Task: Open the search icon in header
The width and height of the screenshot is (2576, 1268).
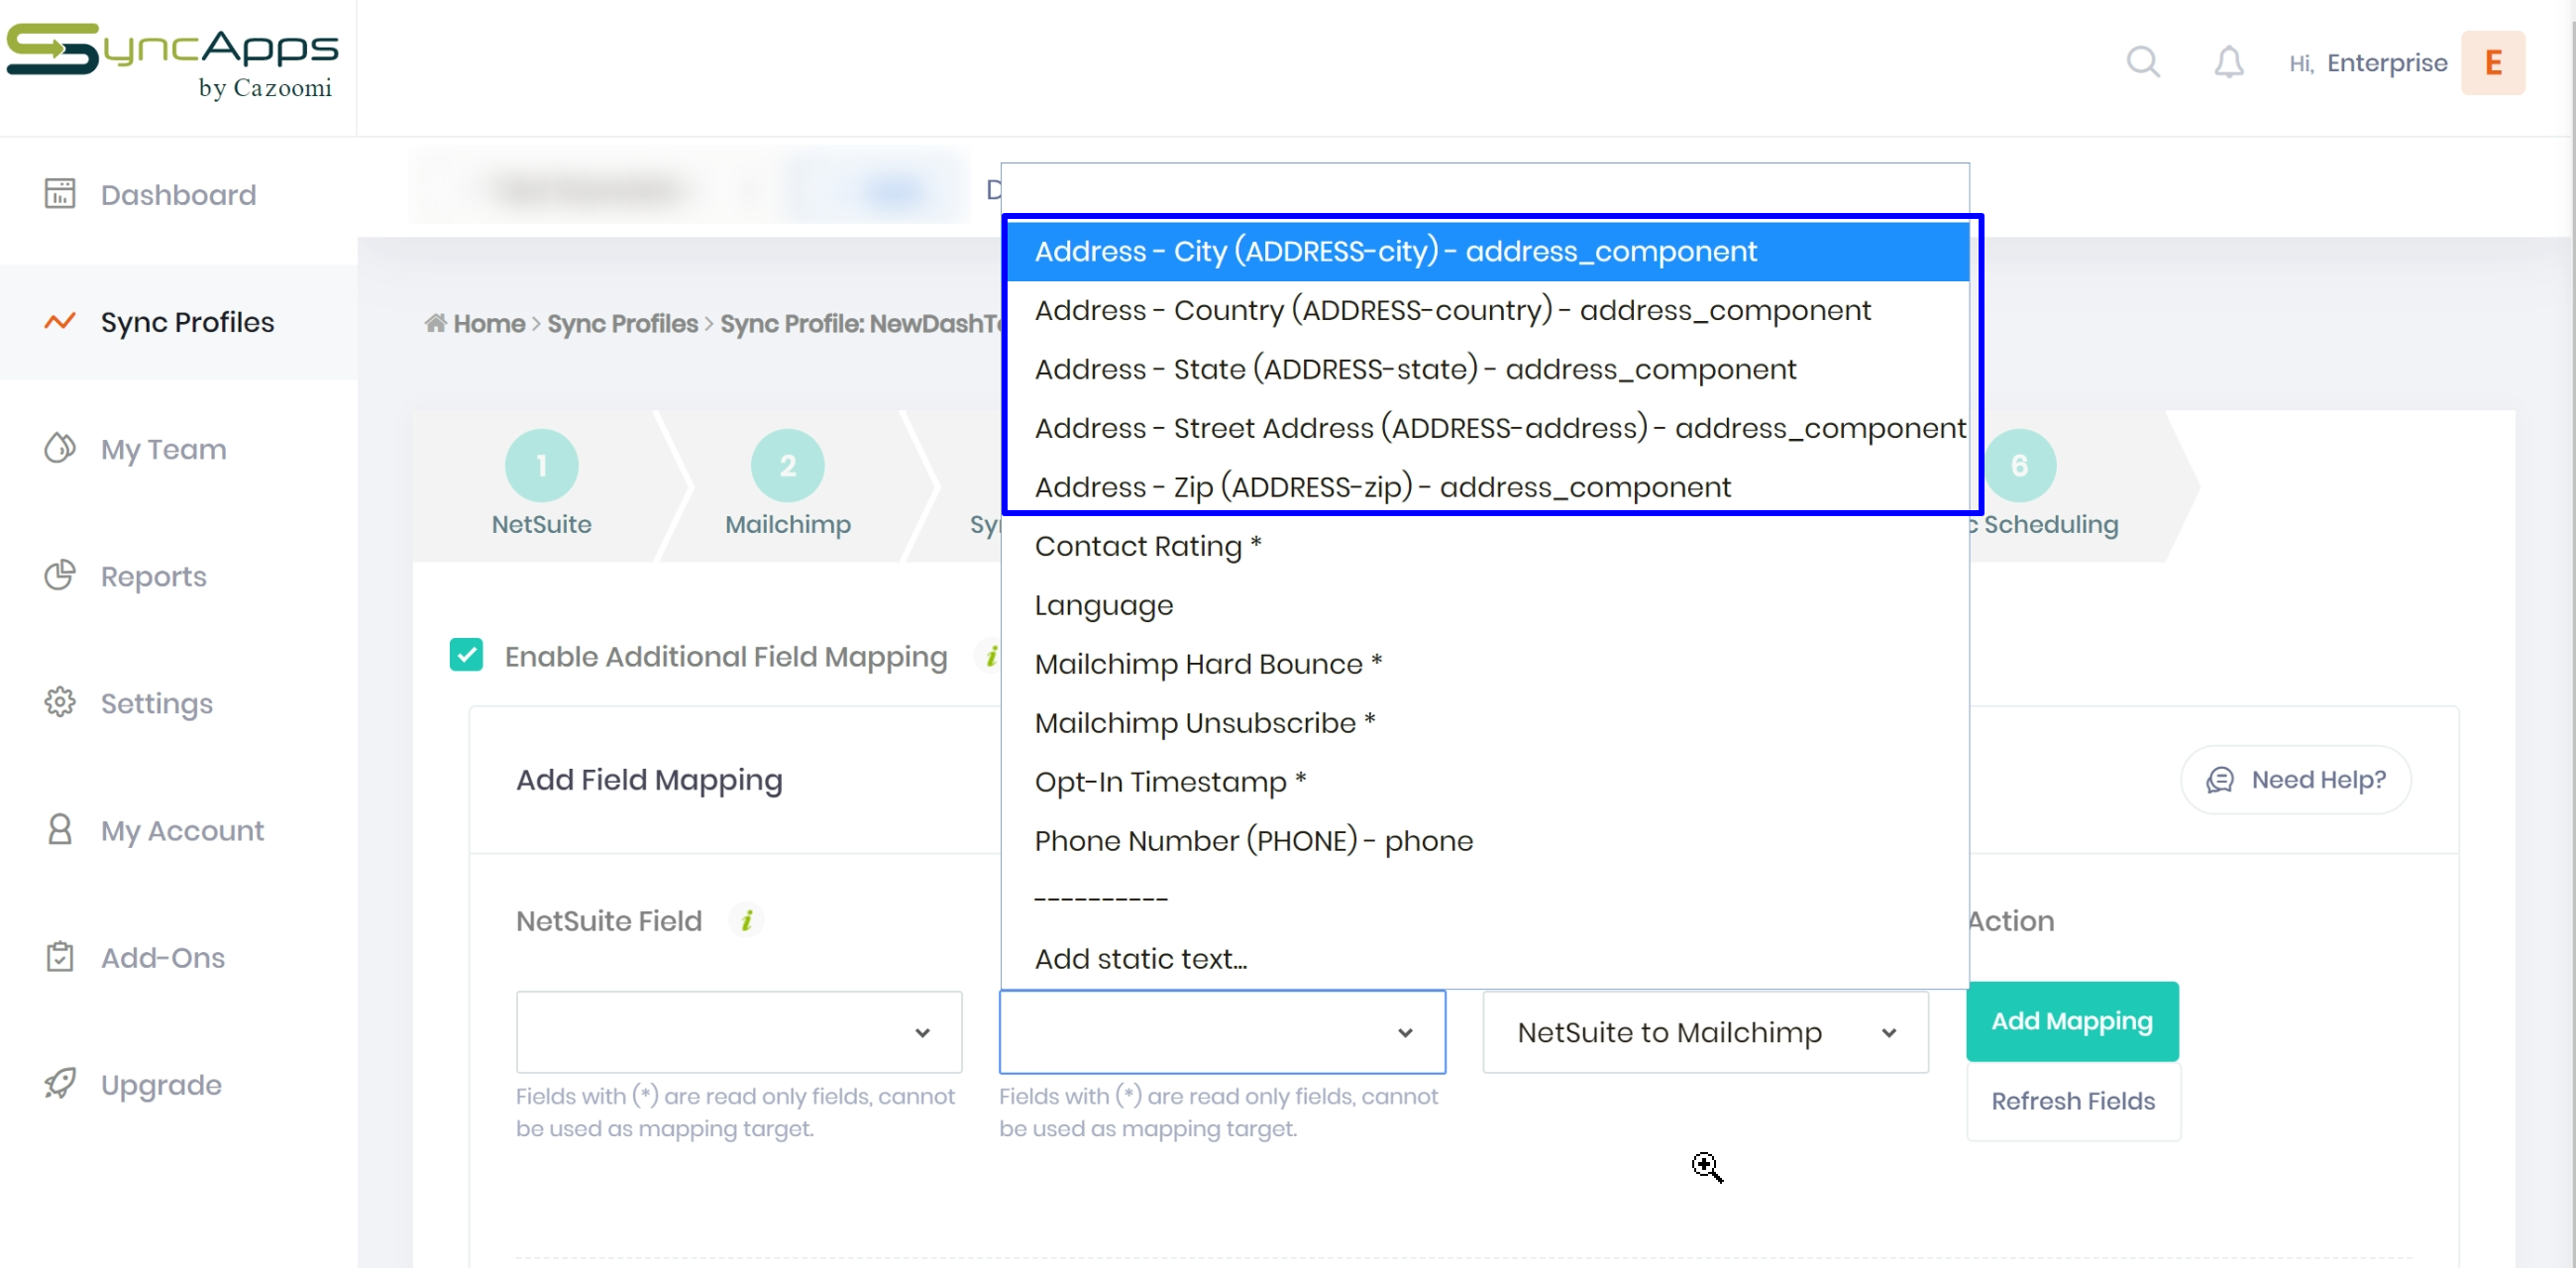Action: pyautogui.click(x=2142, y=62)
